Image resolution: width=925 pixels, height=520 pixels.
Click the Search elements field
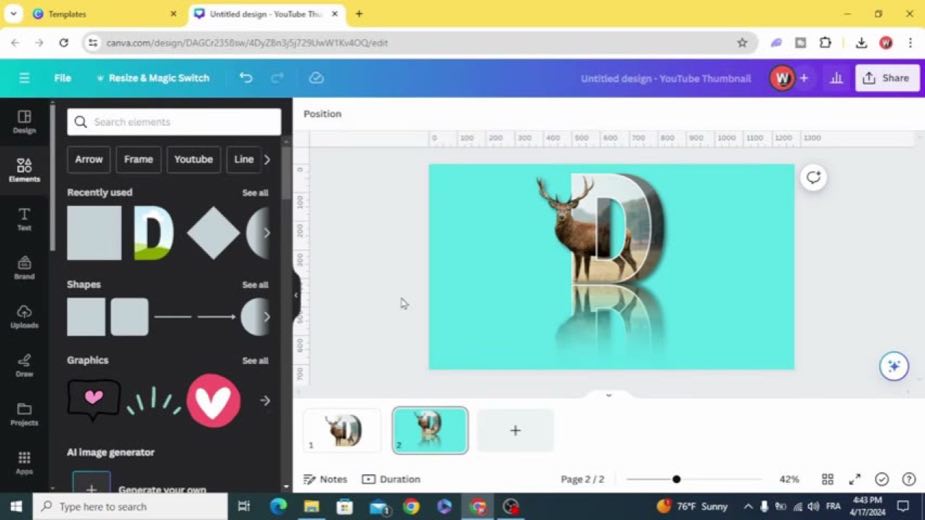click(x=174, y=122)
